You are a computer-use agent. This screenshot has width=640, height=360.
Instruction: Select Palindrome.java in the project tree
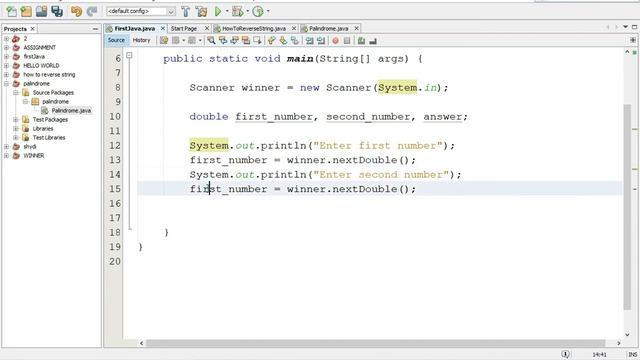(x=71, y=111)
